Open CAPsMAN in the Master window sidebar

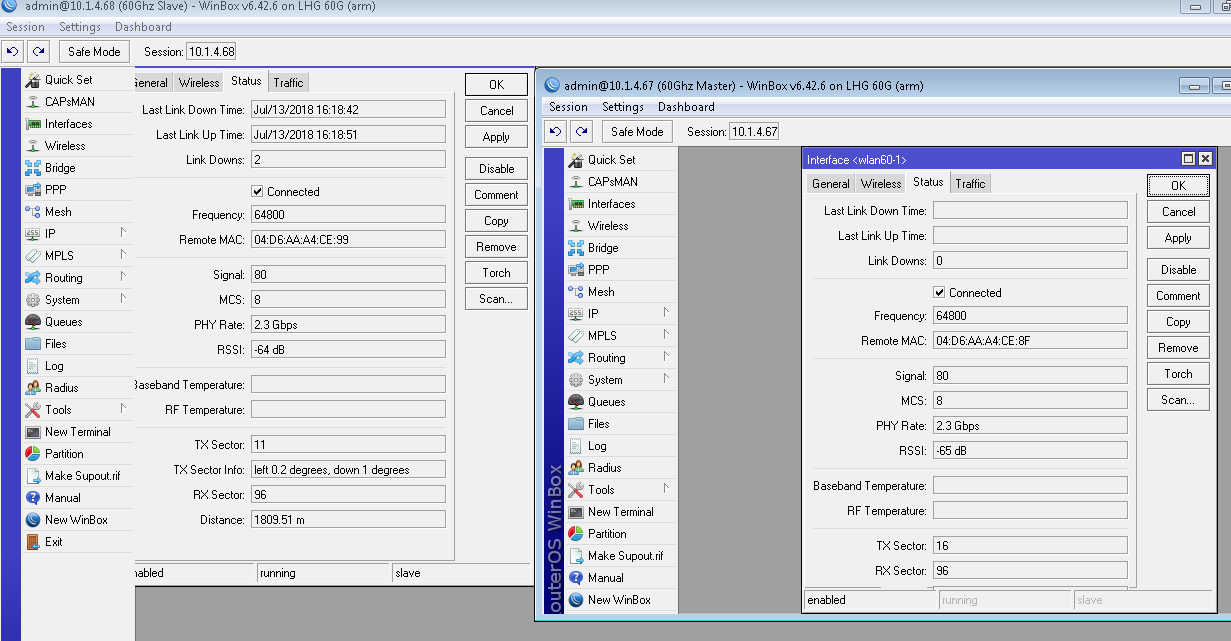click(612, 182)
